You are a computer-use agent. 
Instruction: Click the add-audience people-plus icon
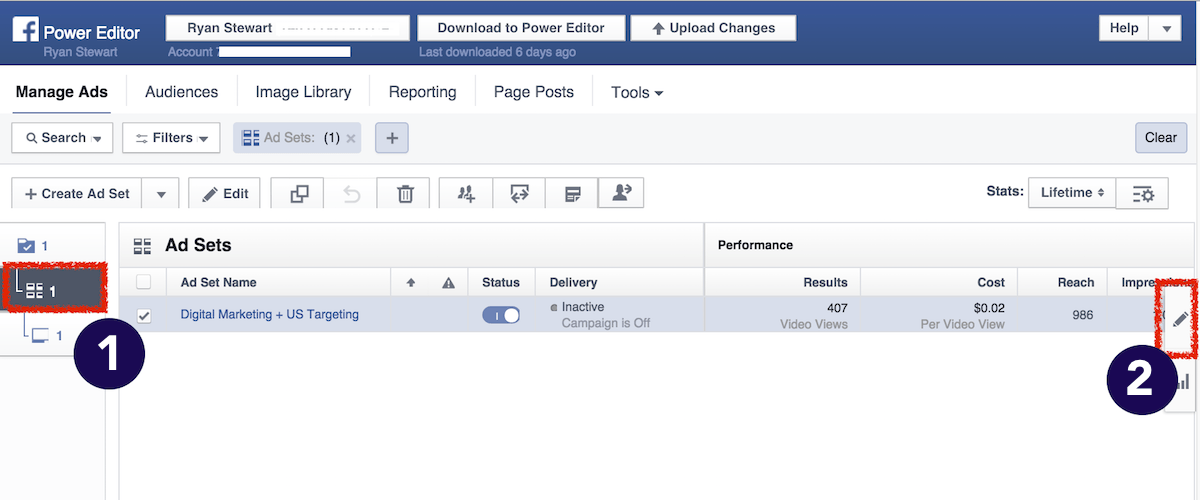click(466, 194)
